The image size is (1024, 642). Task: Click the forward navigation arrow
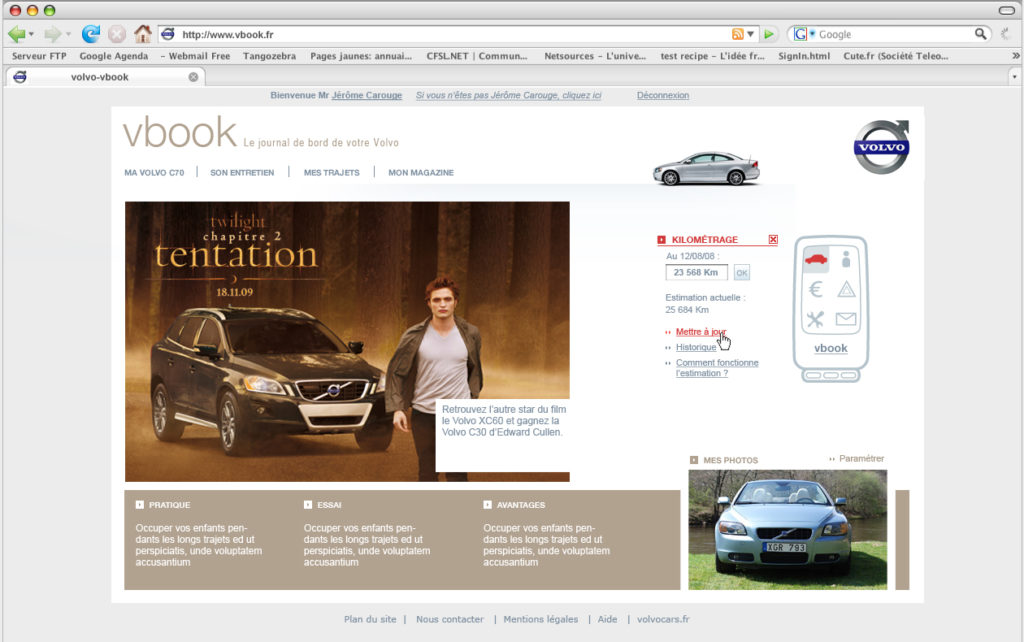coord(52,34)
